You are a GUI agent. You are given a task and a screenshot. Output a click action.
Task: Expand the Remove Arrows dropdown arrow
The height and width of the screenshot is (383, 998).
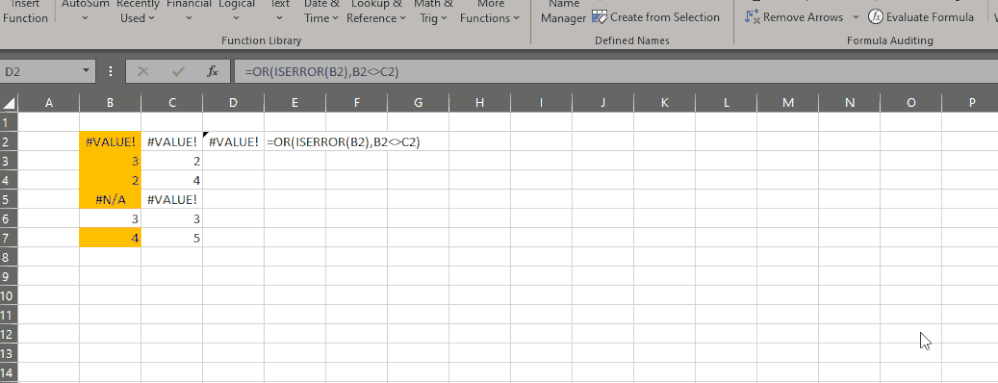(855, 17)
